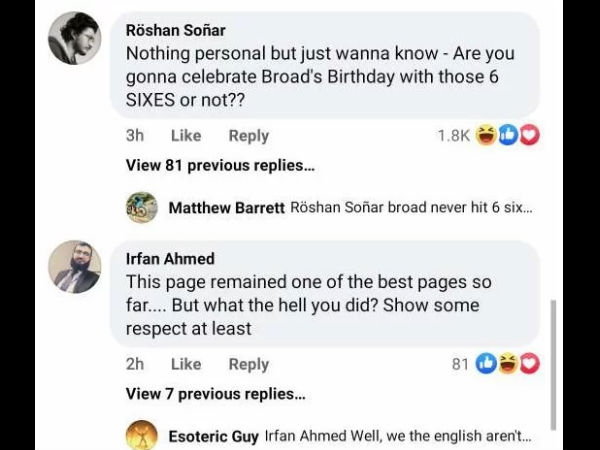Open Irfan Ahmed's profile picture
600x450 pixels.
(x=75, y=267)
